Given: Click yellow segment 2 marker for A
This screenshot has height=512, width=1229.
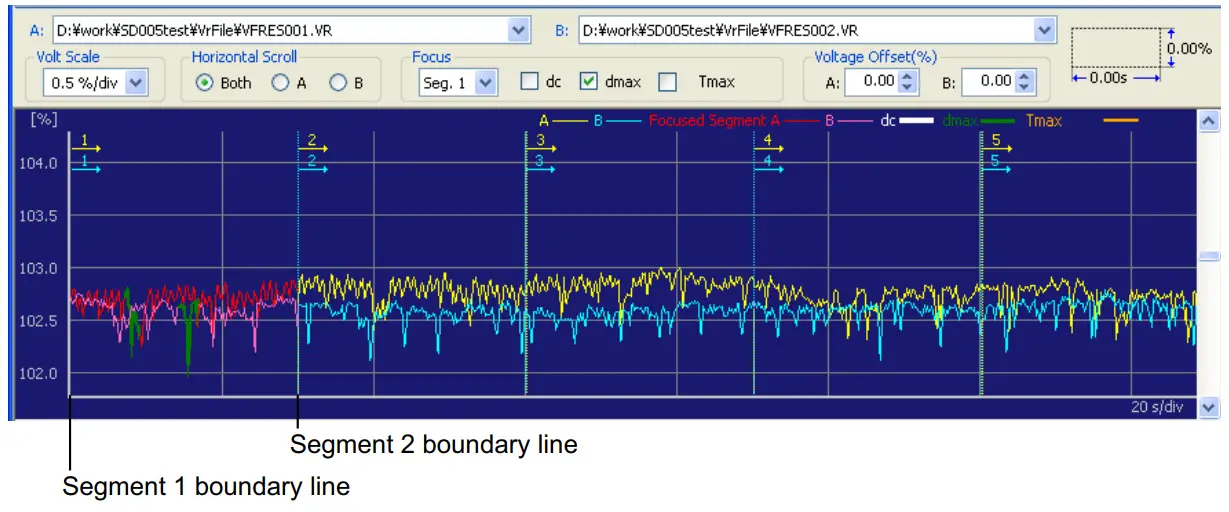Looking at the screenshot, I should click(314, 143).
